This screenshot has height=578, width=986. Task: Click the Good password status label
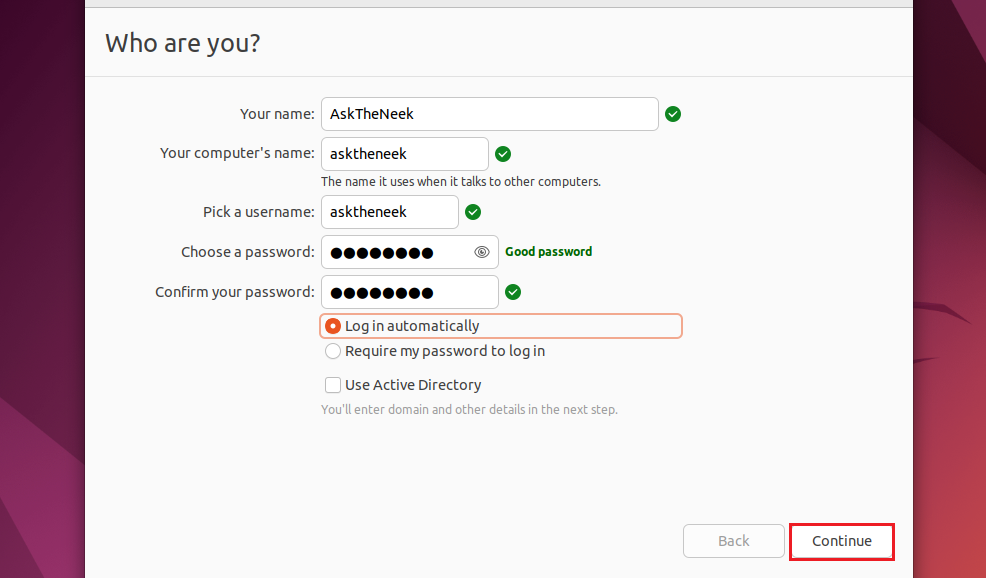(548, 252)
